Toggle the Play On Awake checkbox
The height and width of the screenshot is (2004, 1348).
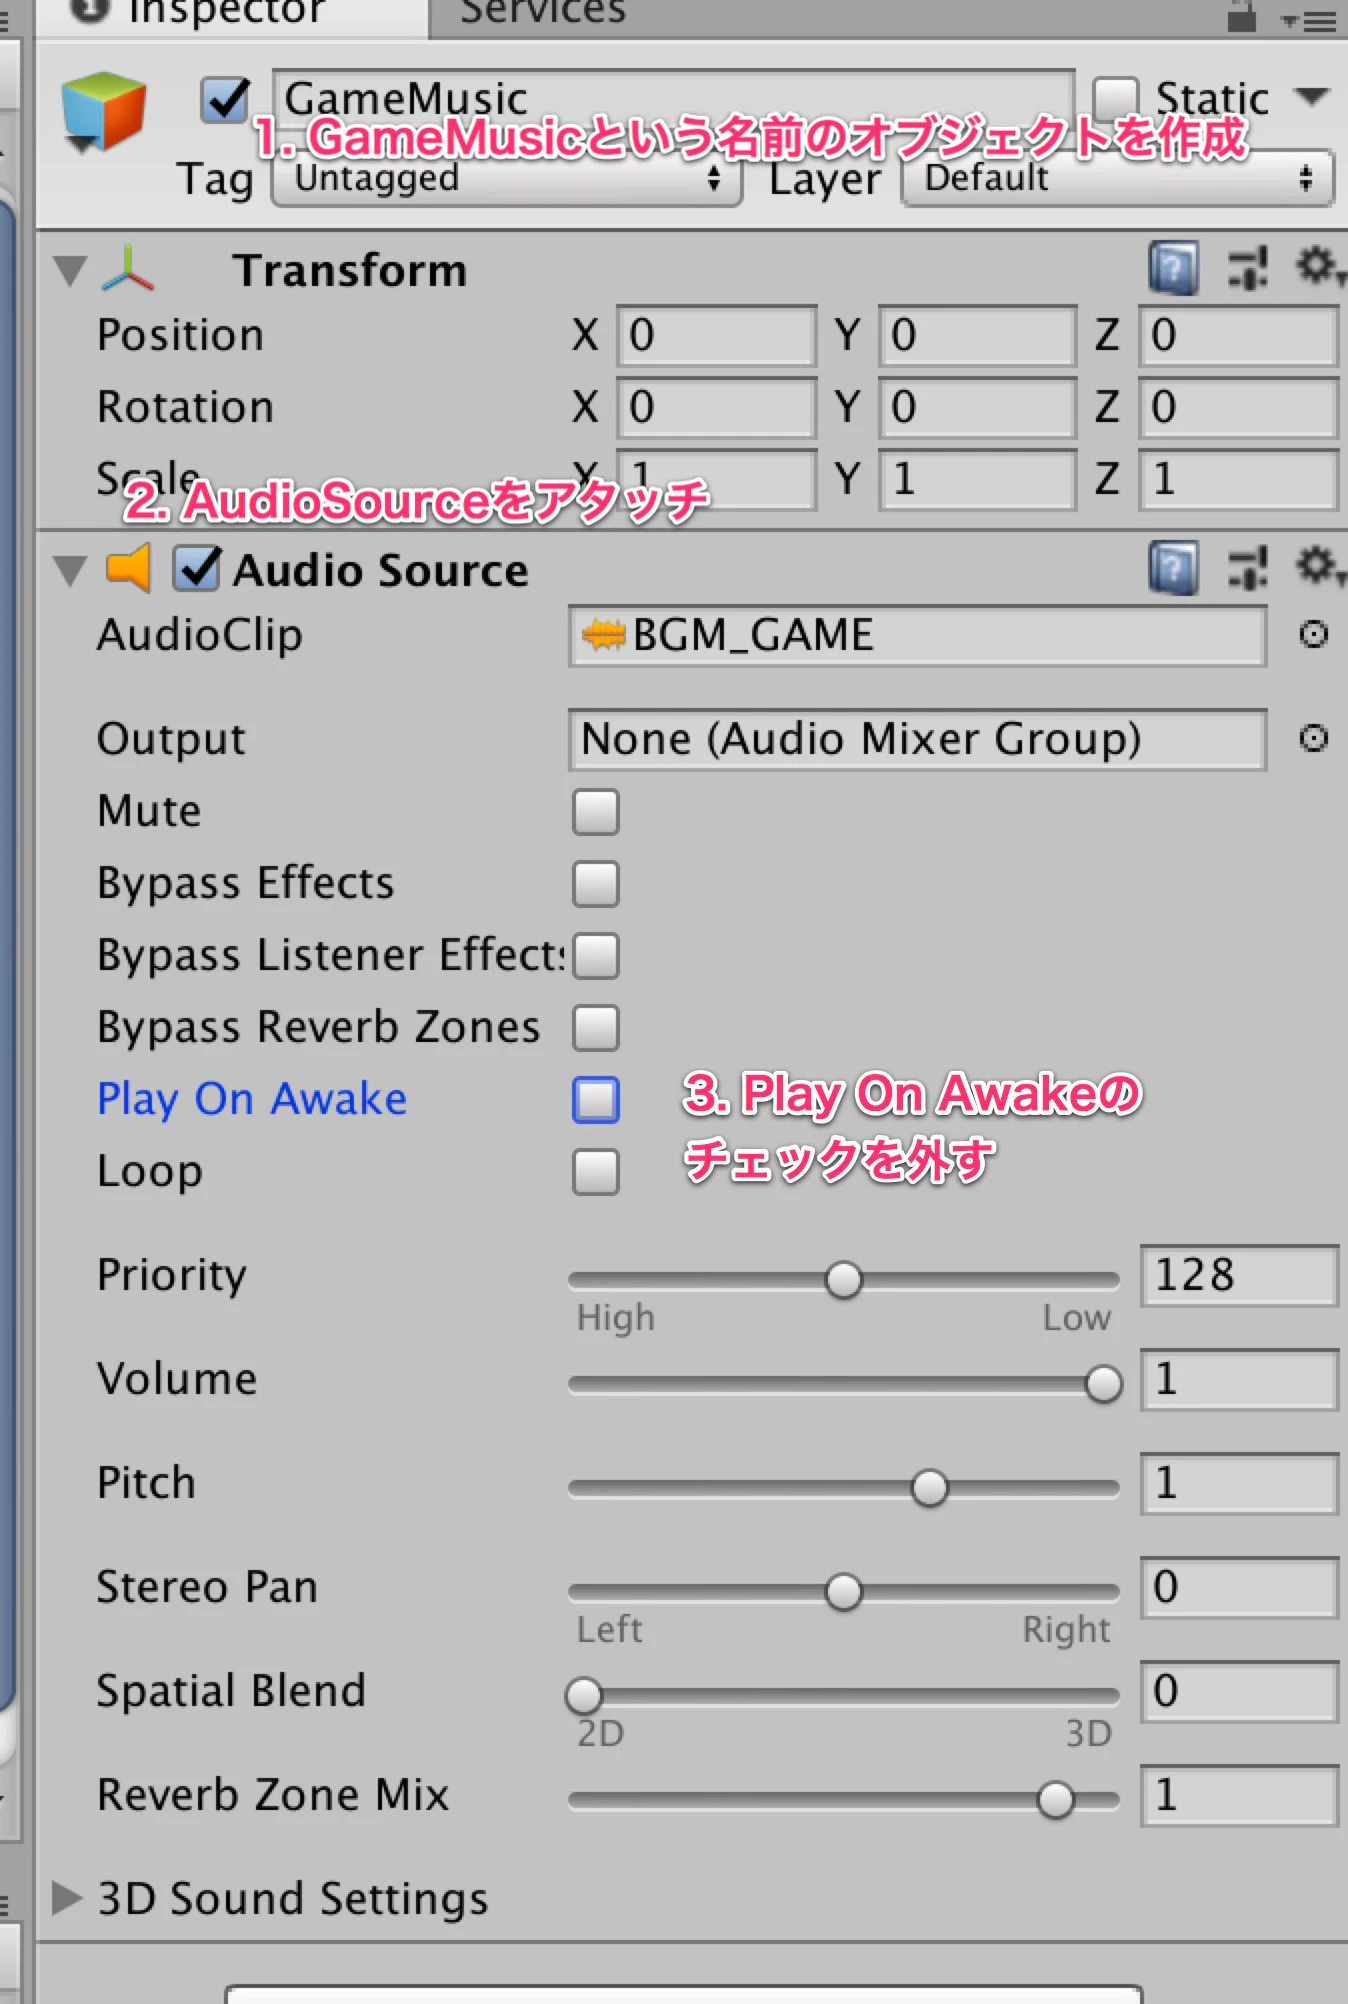pyautogui.click(x=596, y=1100)
